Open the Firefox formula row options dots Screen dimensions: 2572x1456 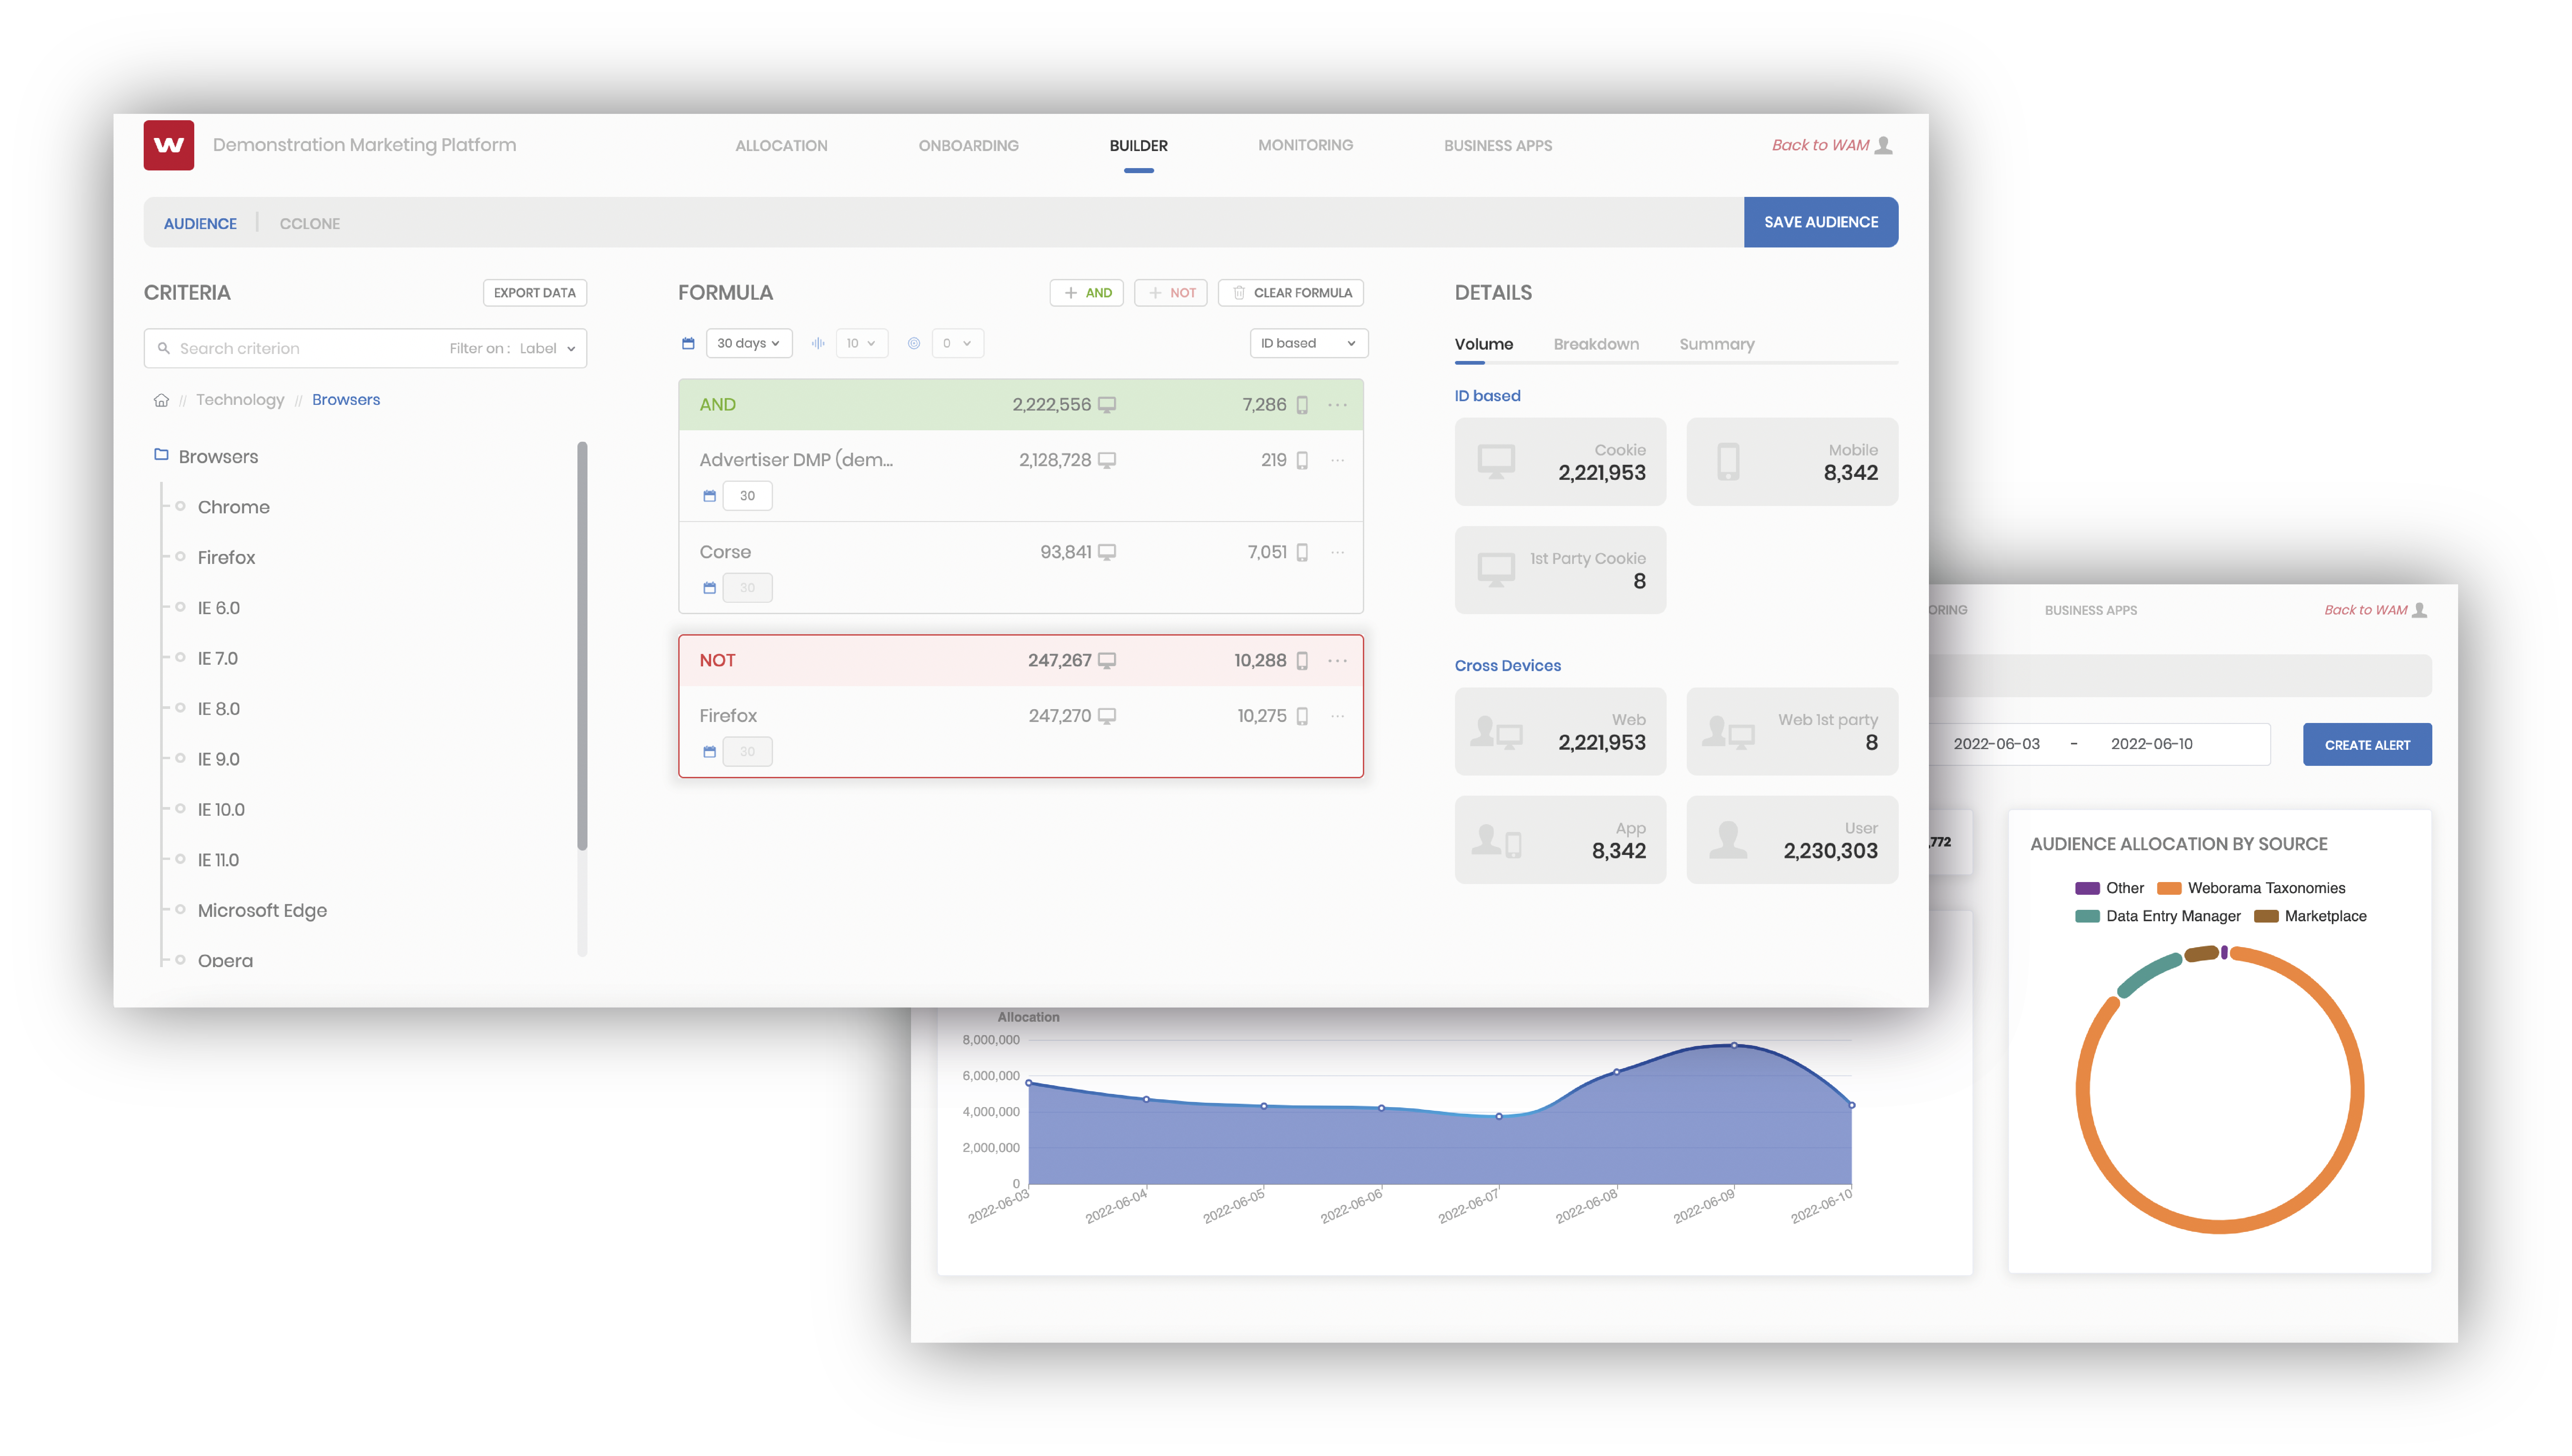coord(1337,716)
